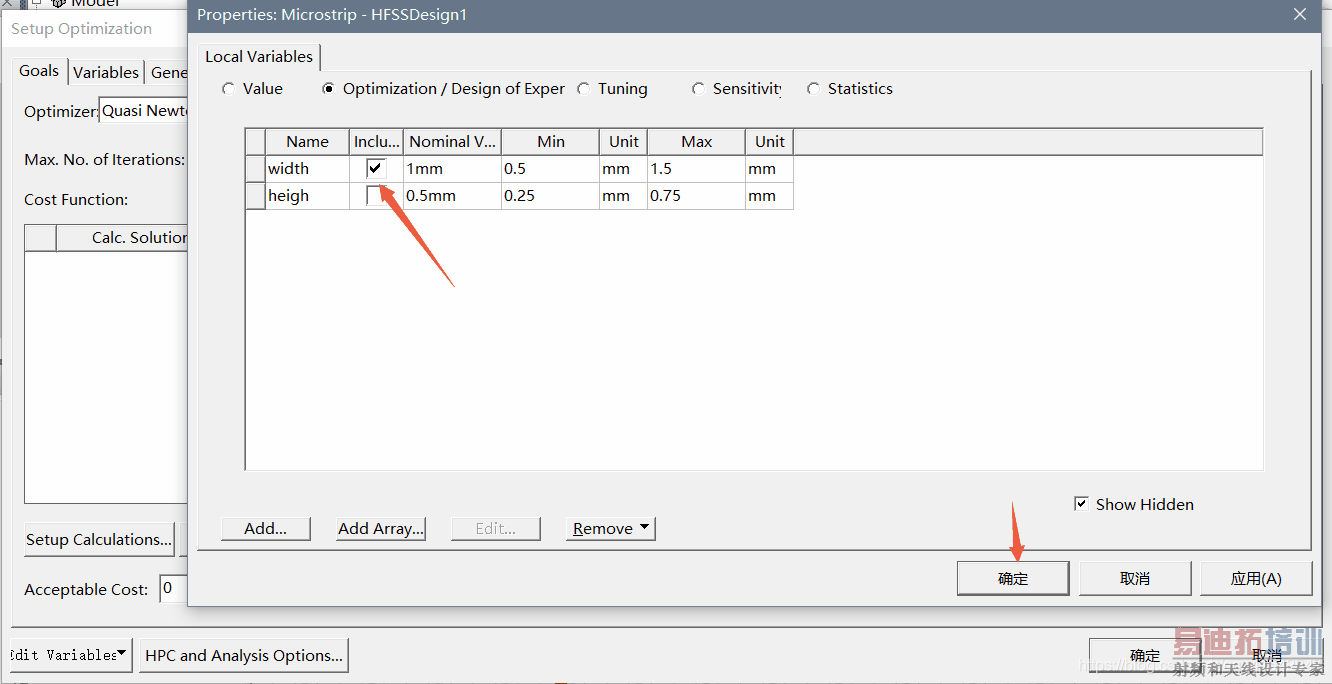Viewport: 1332px width, 684px height.
Task: Switch to Variables tab in Setup Optimization
Action: pyautogui.click(x=106, y=72)
